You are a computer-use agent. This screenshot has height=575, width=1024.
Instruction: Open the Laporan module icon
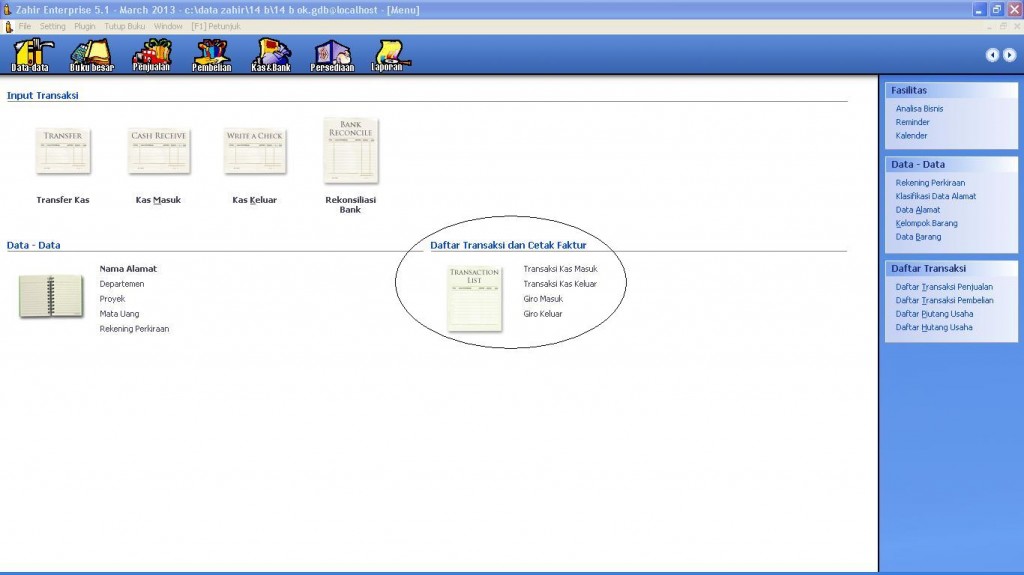pos(387,55)
